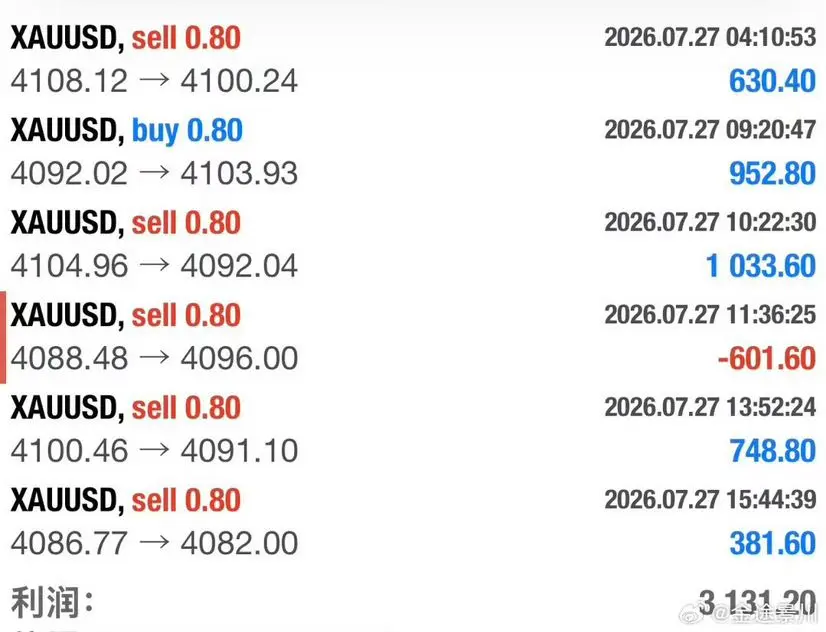Select the losing trade showing -601.60
826x632 pixels.
pos(413,337)
